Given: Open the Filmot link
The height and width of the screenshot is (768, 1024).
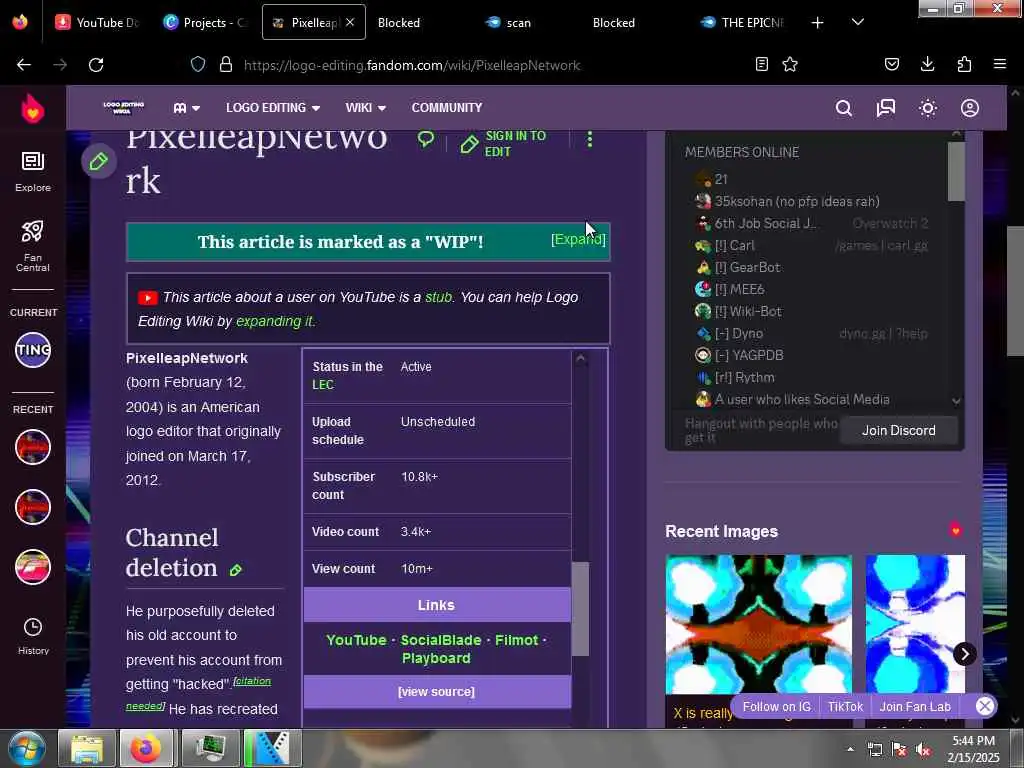Looking at the screenshot, I should click(x=517, y=640).
